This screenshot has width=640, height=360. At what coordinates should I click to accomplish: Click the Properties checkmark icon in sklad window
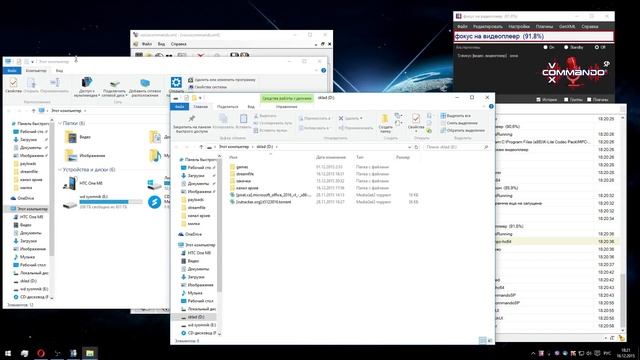(x=416, y=119)
